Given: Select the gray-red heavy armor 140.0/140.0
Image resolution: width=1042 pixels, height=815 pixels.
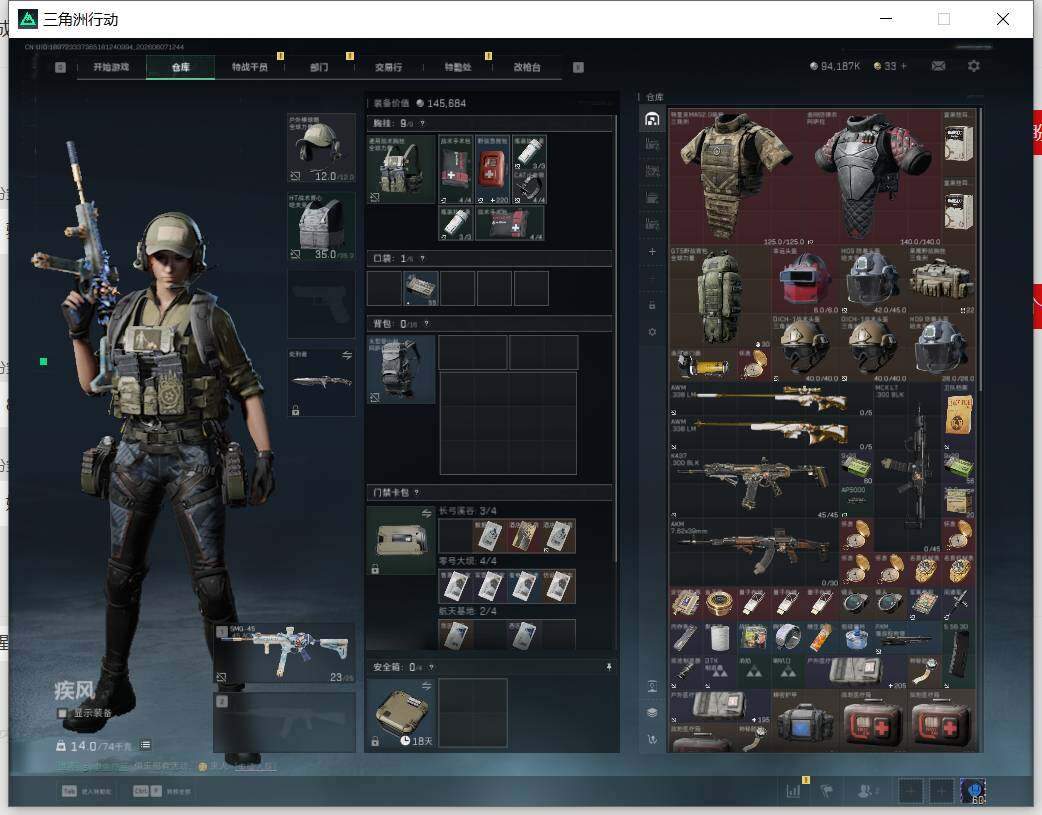Looking at the screenshot, I should pyautogui.click(x=873, y=177).
